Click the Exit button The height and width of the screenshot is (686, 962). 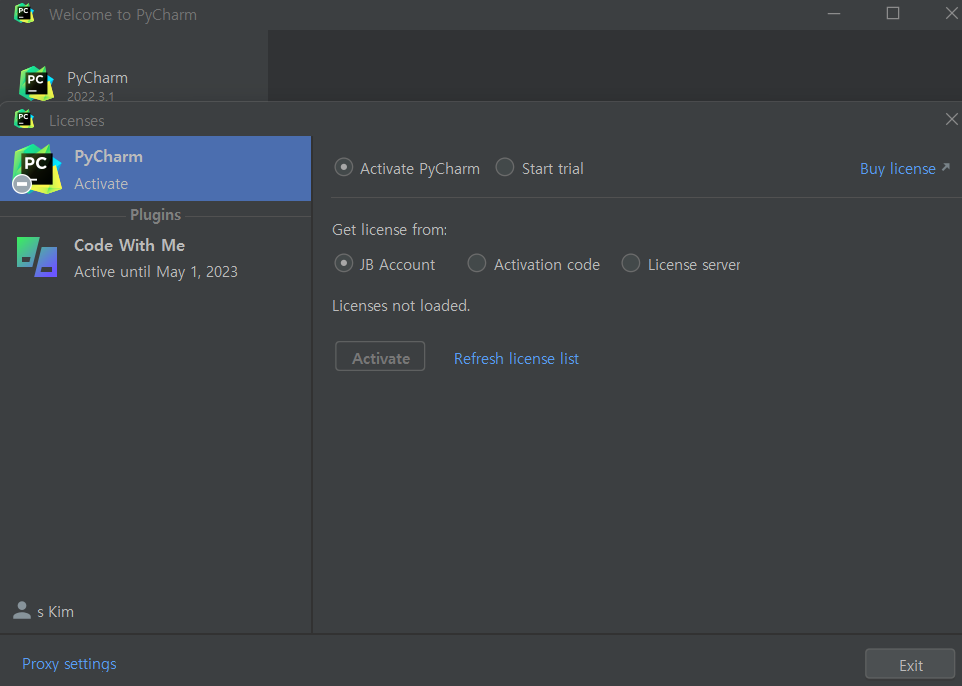click(x=910, y=665)
